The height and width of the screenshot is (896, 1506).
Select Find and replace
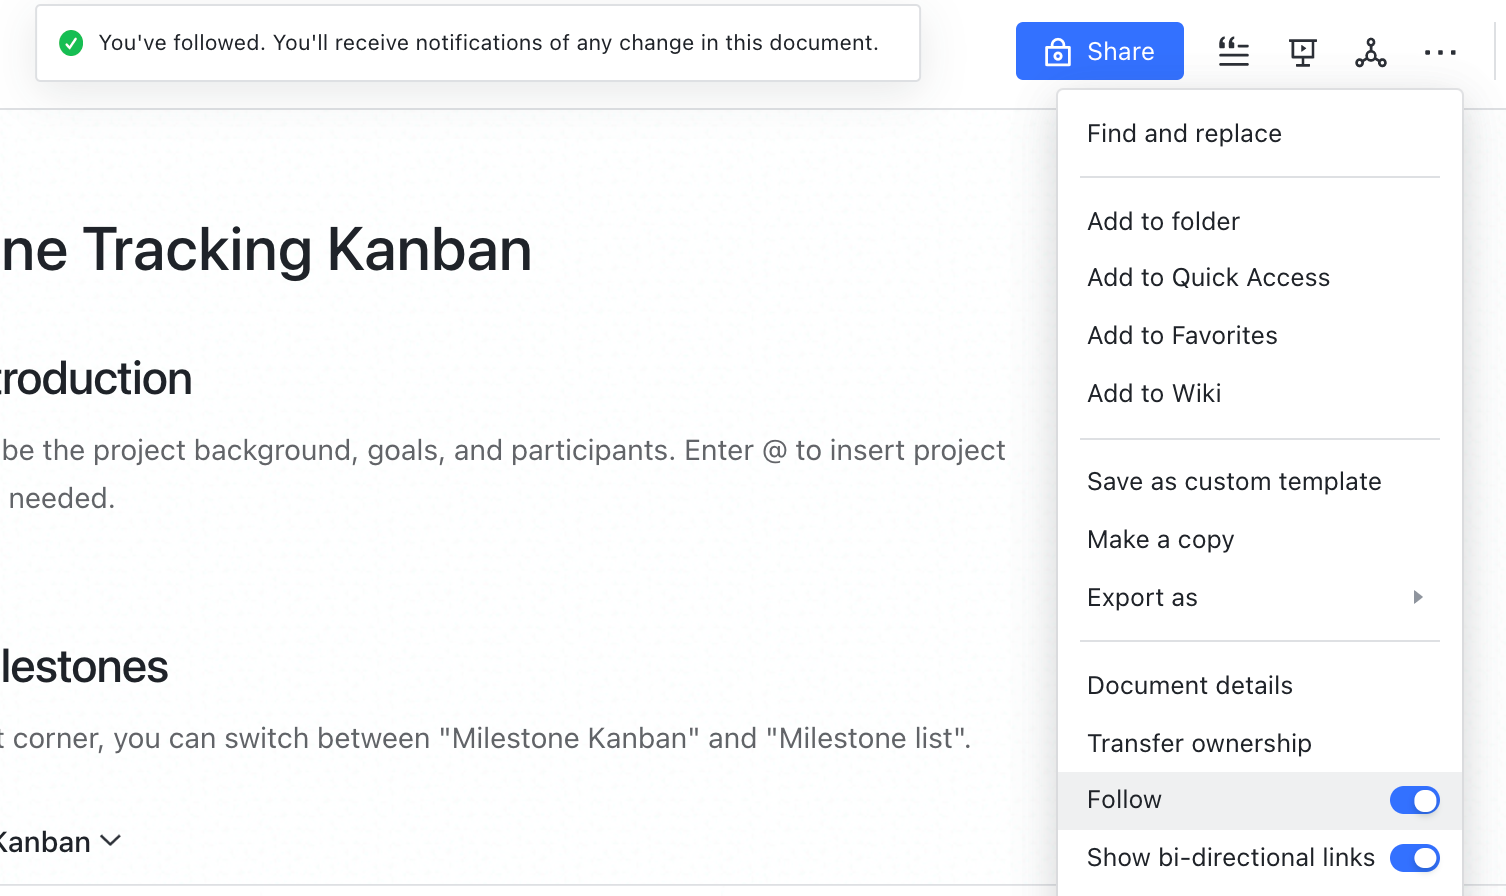pyautogui.click(x=1184, y=133)
